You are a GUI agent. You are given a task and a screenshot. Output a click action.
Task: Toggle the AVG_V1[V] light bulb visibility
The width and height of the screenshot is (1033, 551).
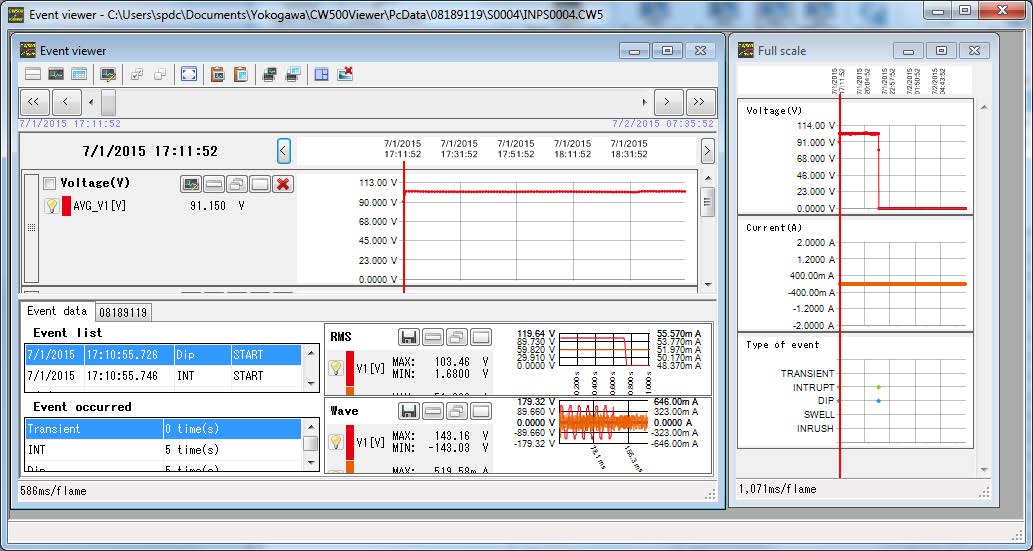(52, 206)
